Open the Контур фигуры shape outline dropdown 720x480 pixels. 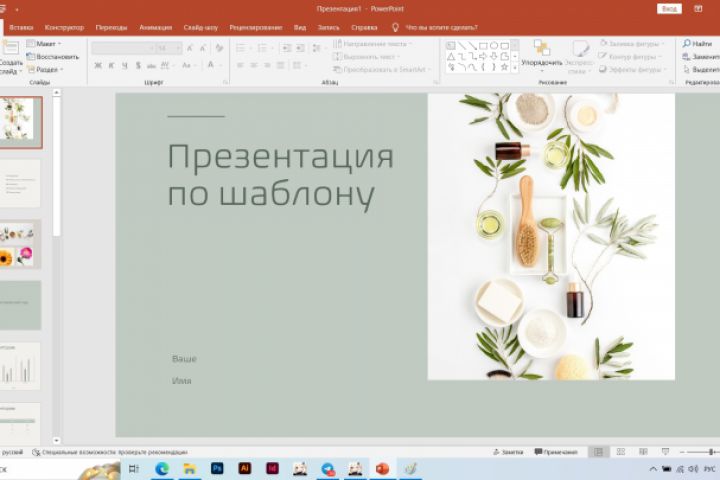(630, 56)
